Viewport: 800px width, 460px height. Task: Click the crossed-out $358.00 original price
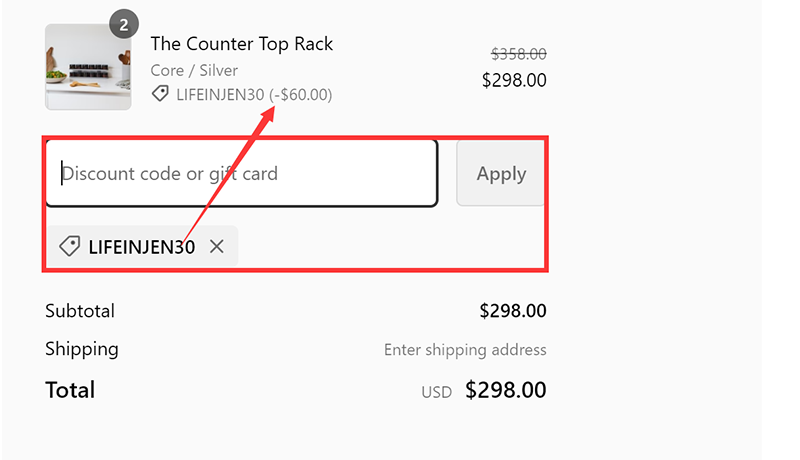pyautogui.click(x=518, y=54)
